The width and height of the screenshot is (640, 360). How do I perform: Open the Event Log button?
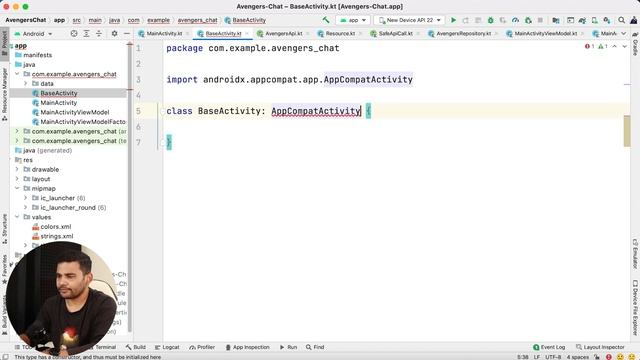[549, 347]
